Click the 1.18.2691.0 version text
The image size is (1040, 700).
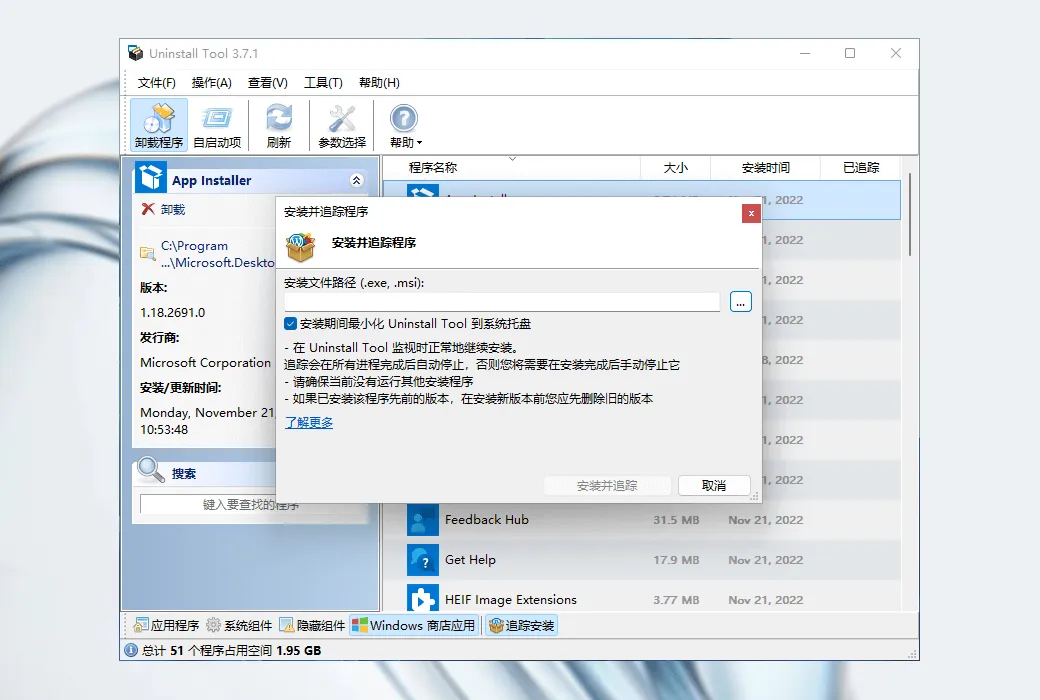pyautogui.click(x=172, y=313)
